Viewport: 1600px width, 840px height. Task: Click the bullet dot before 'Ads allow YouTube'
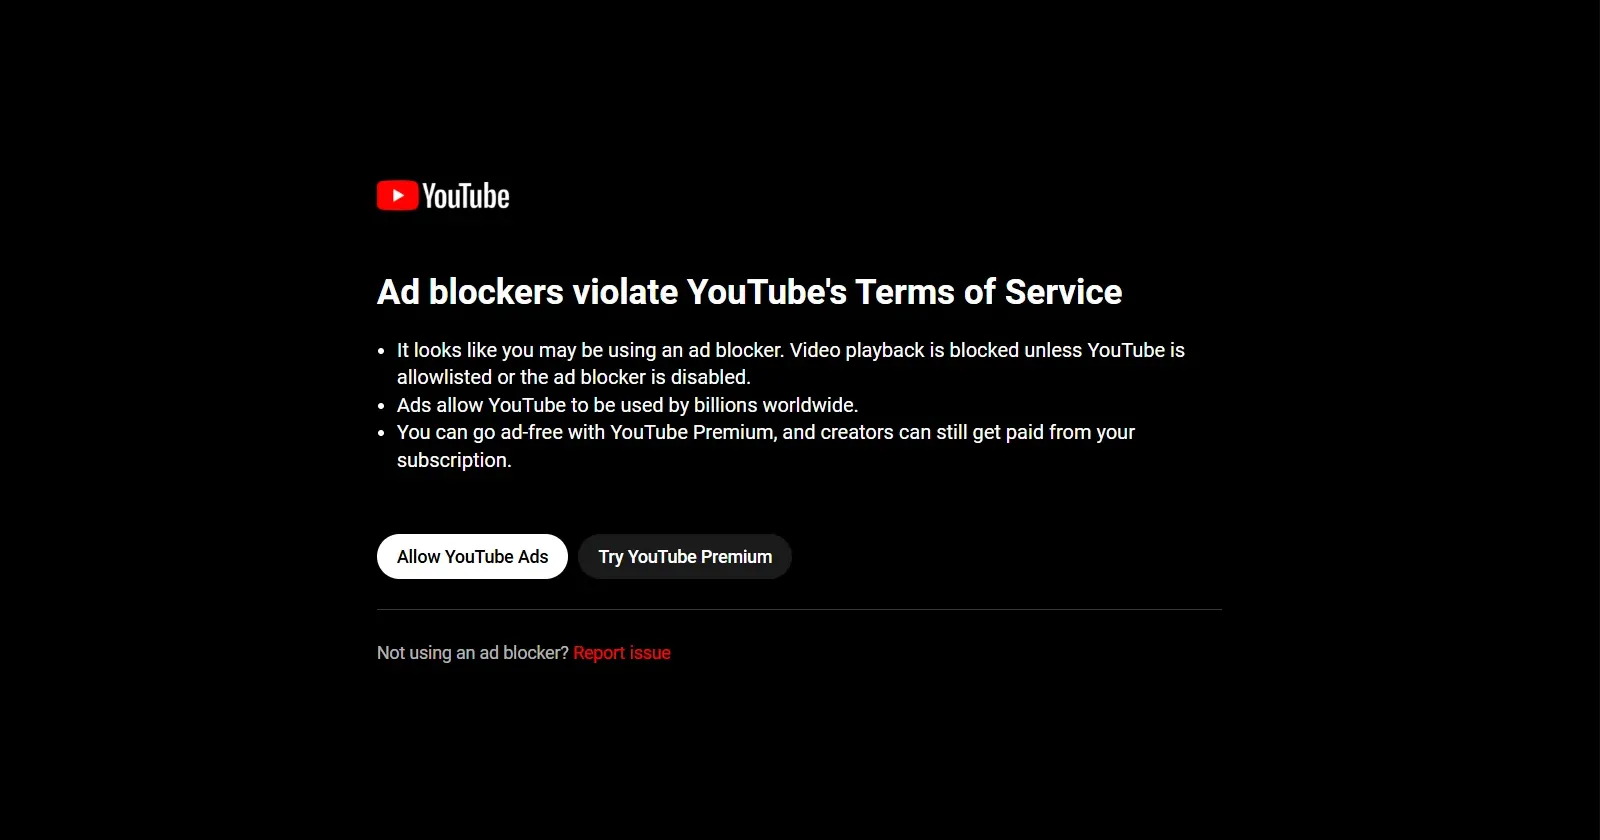click(x=381, y=406)
